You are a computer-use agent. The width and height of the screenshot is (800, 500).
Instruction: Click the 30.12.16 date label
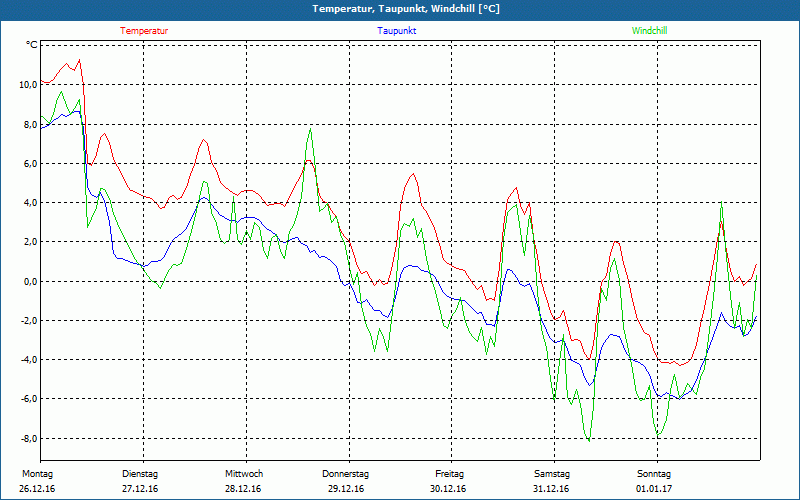[448, 489]
